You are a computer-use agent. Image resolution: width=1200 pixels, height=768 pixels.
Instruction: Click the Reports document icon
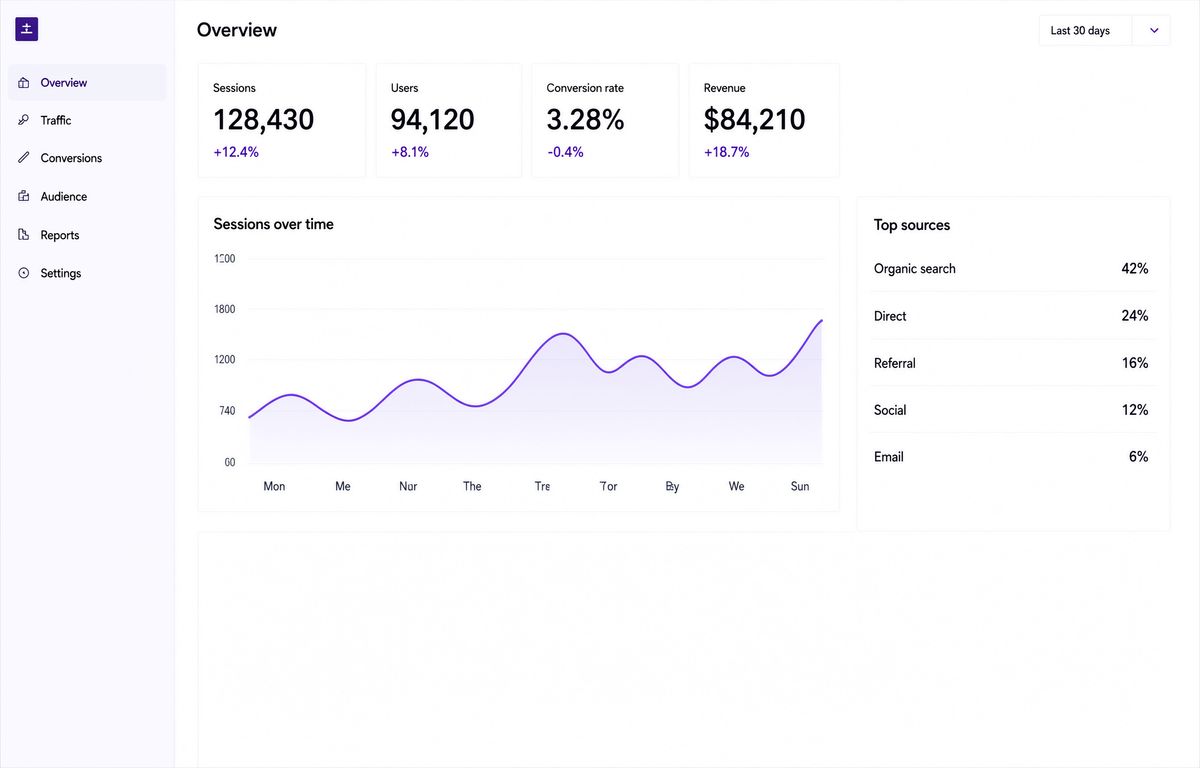click(24, 235)
